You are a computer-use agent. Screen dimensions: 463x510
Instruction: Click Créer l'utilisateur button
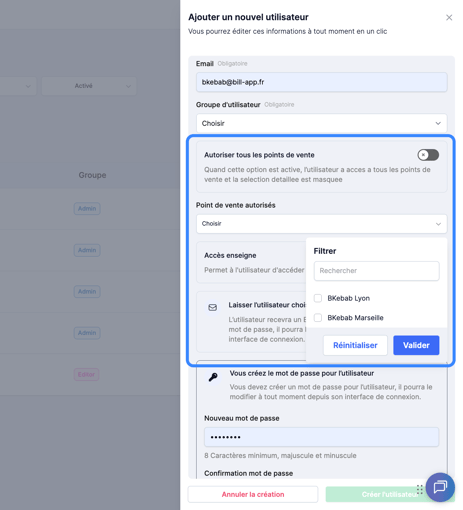point(390,494)
